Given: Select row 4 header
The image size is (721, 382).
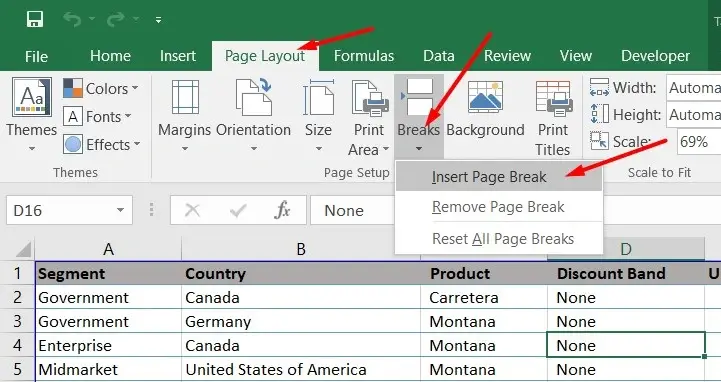Looking at the screenshot, I should point(17,345).
